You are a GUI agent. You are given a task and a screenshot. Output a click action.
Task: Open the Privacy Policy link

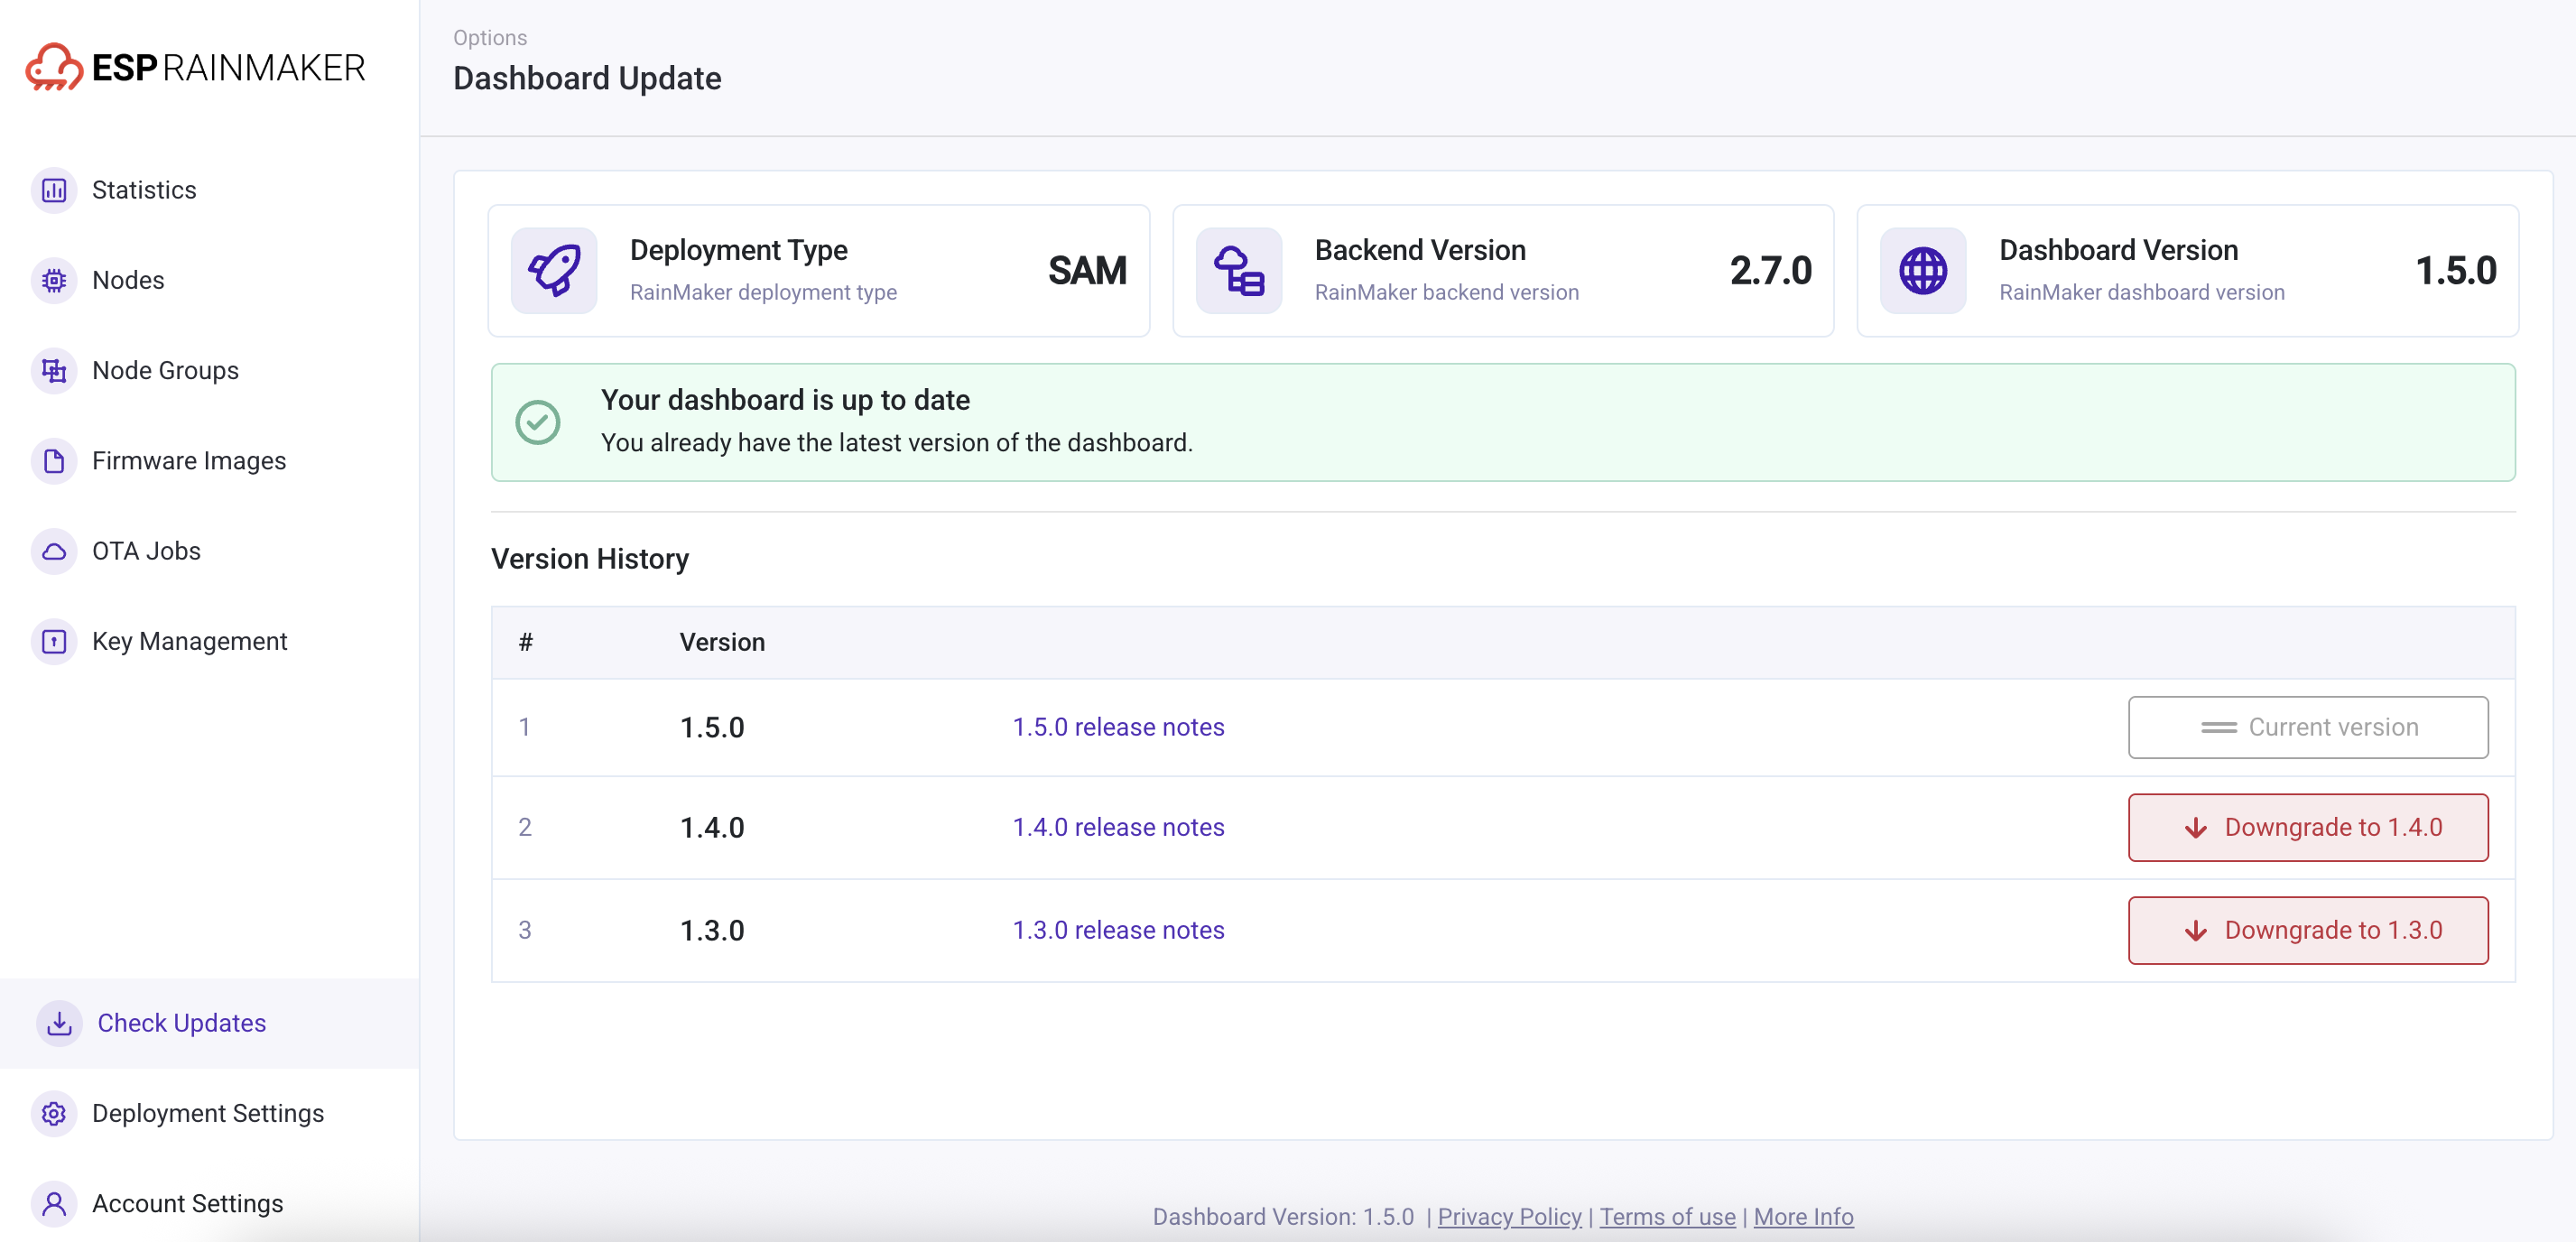tap(1509, 1216)
